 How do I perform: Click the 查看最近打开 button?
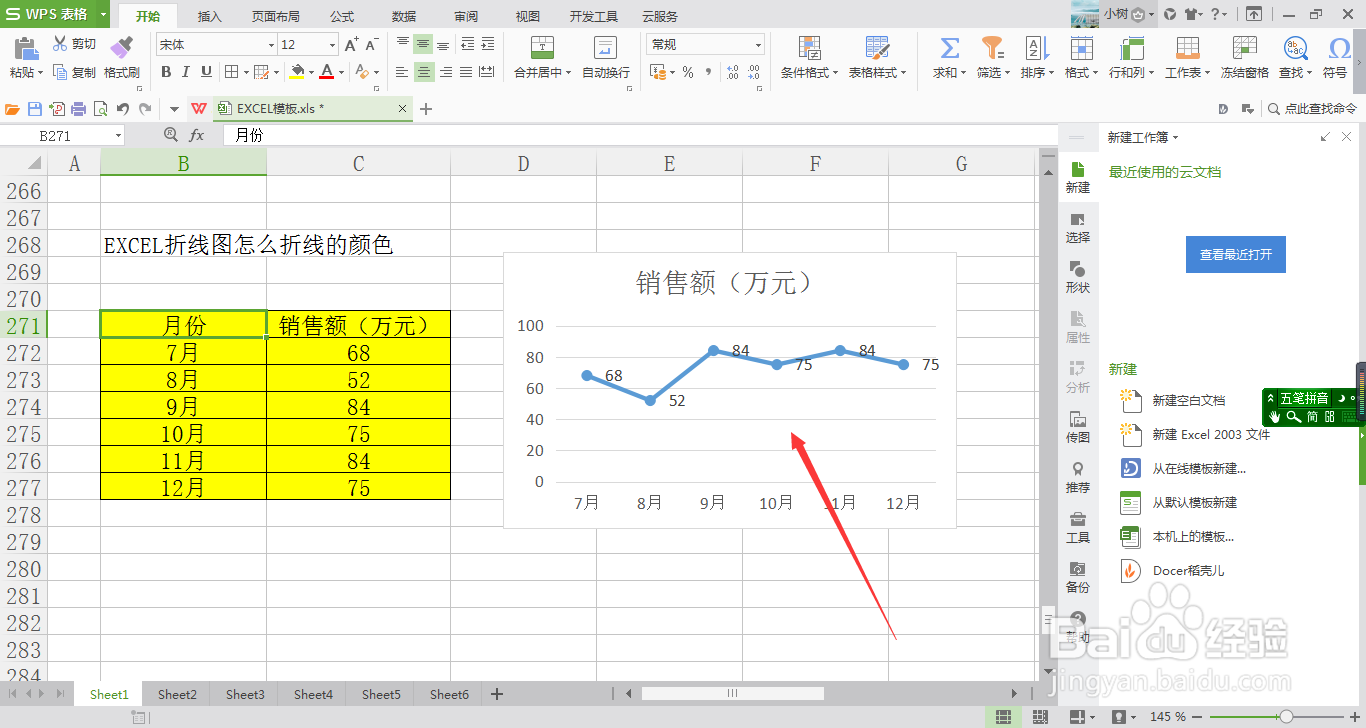1236,255
